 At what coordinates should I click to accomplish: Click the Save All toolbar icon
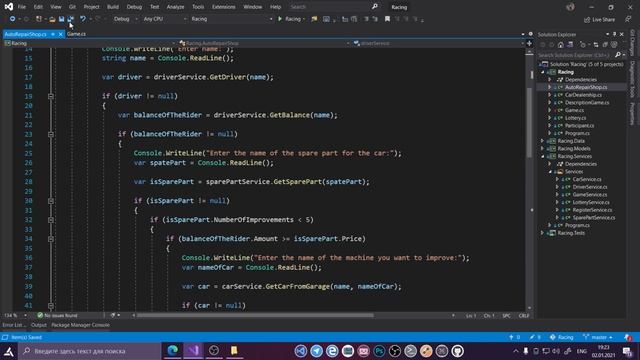click(x=71, y=19)
